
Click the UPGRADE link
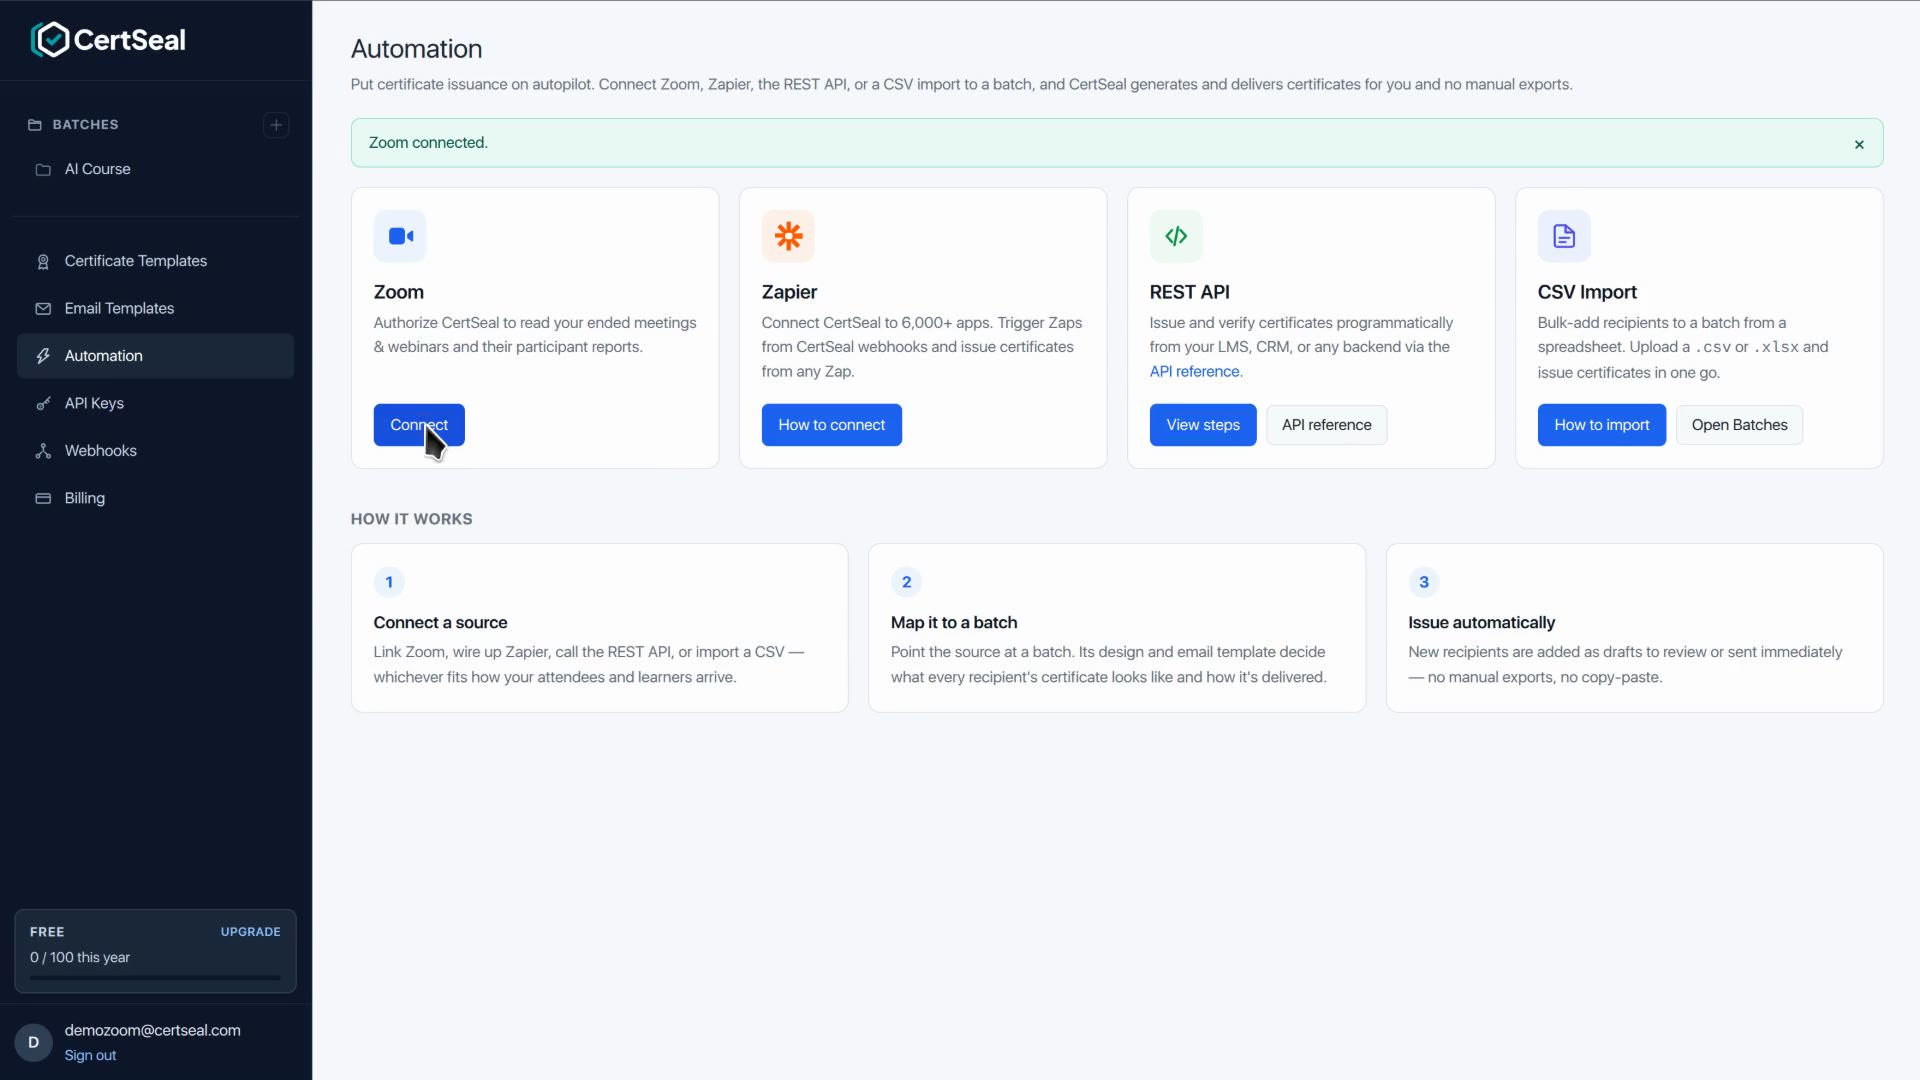250,932
